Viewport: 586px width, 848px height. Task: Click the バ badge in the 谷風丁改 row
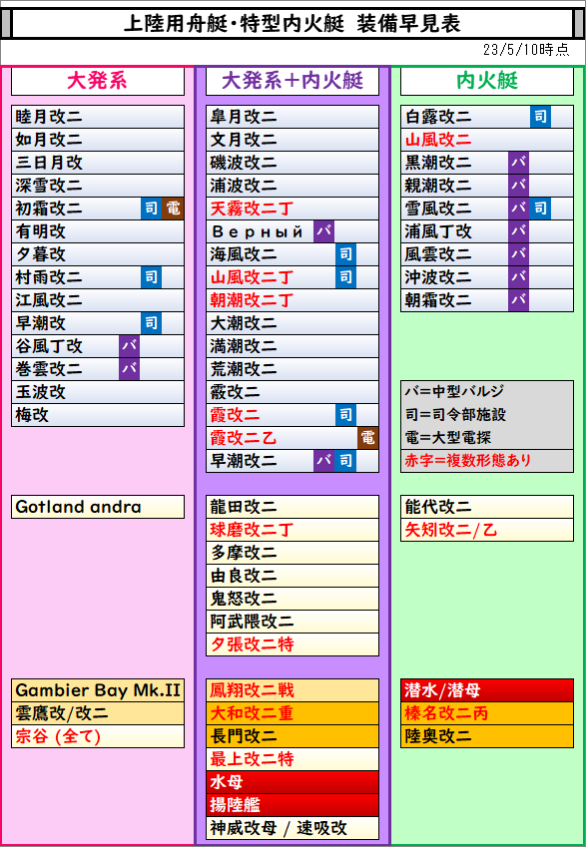point(130,346)
